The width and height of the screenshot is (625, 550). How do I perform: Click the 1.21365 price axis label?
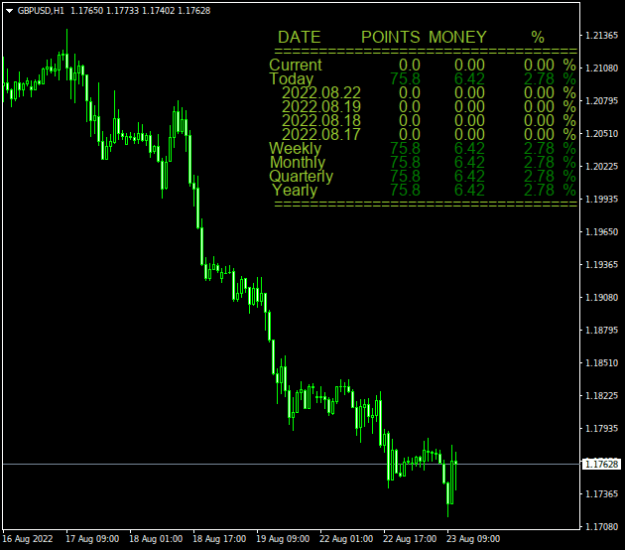(601, 36)
